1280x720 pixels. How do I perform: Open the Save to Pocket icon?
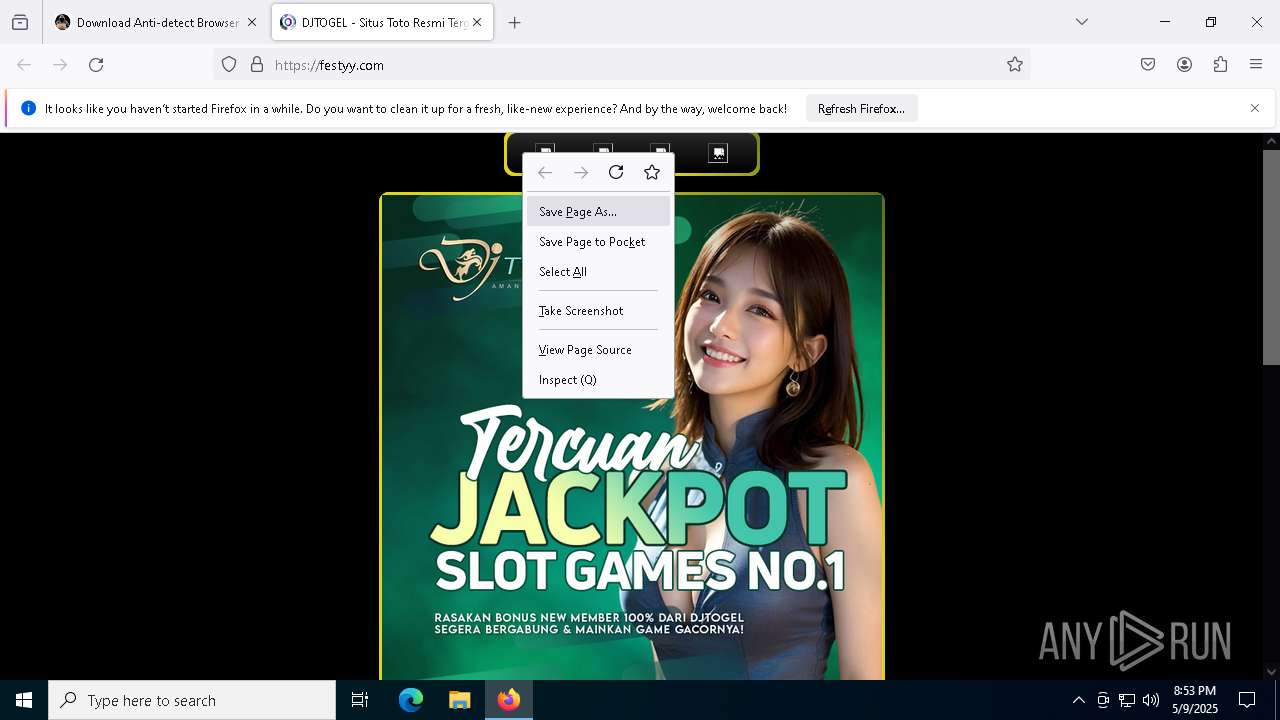pyautogui.click(x=1148, y=65)
